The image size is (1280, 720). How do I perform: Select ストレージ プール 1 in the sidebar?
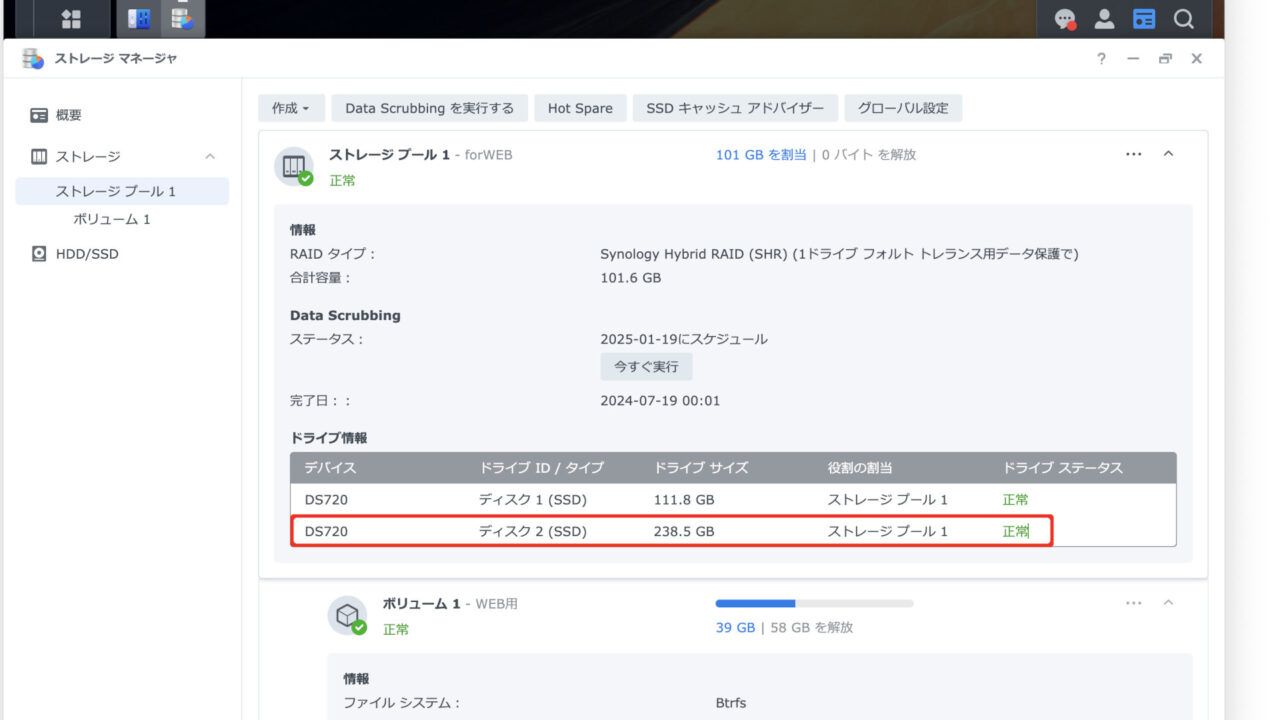122,191
